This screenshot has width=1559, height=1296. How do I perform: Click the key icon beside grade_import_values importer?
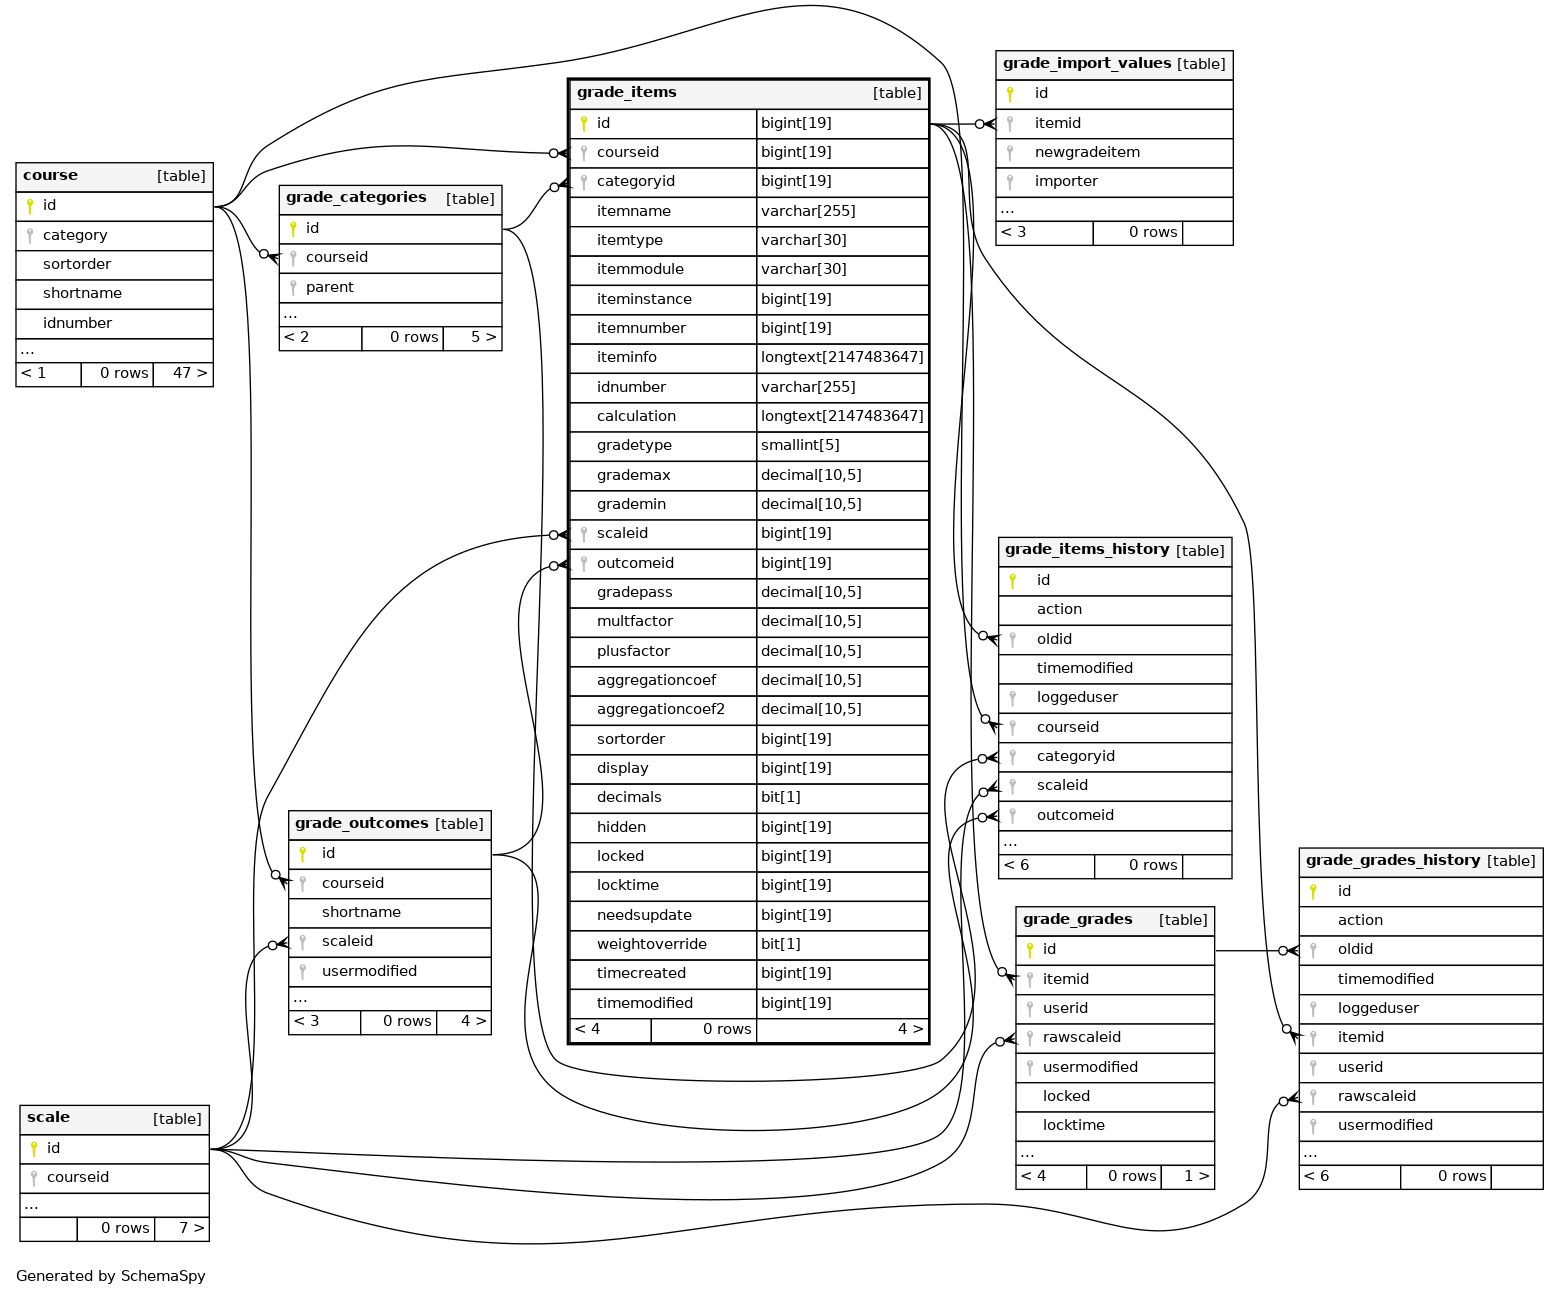[x=1010, y=182]
